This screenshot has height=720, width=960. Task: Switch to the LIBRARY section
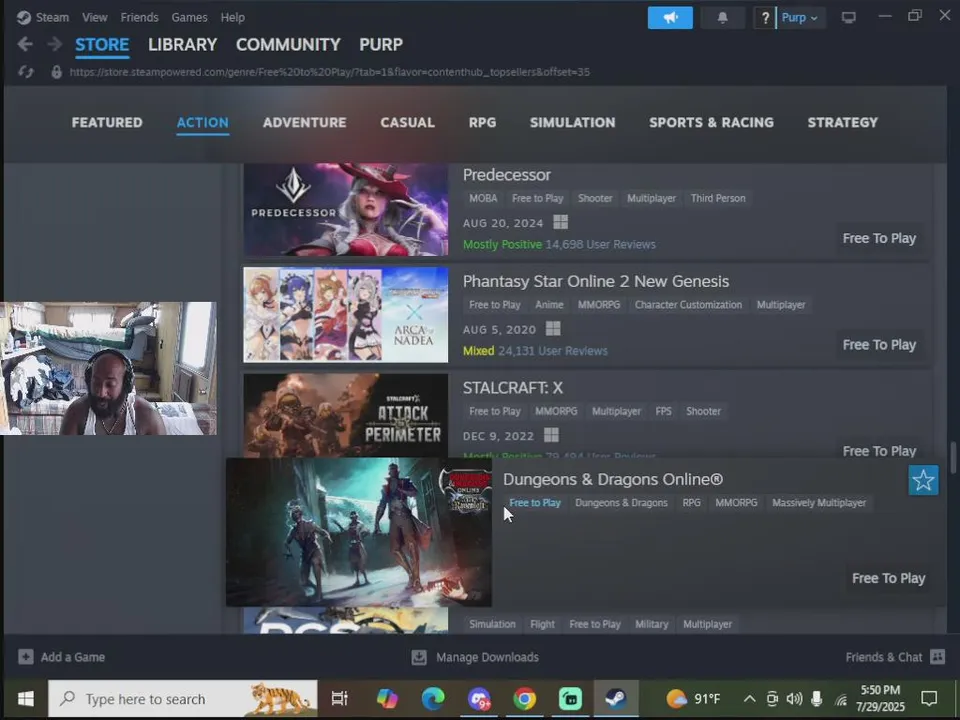pyautogui.click(x=182, y=44)
